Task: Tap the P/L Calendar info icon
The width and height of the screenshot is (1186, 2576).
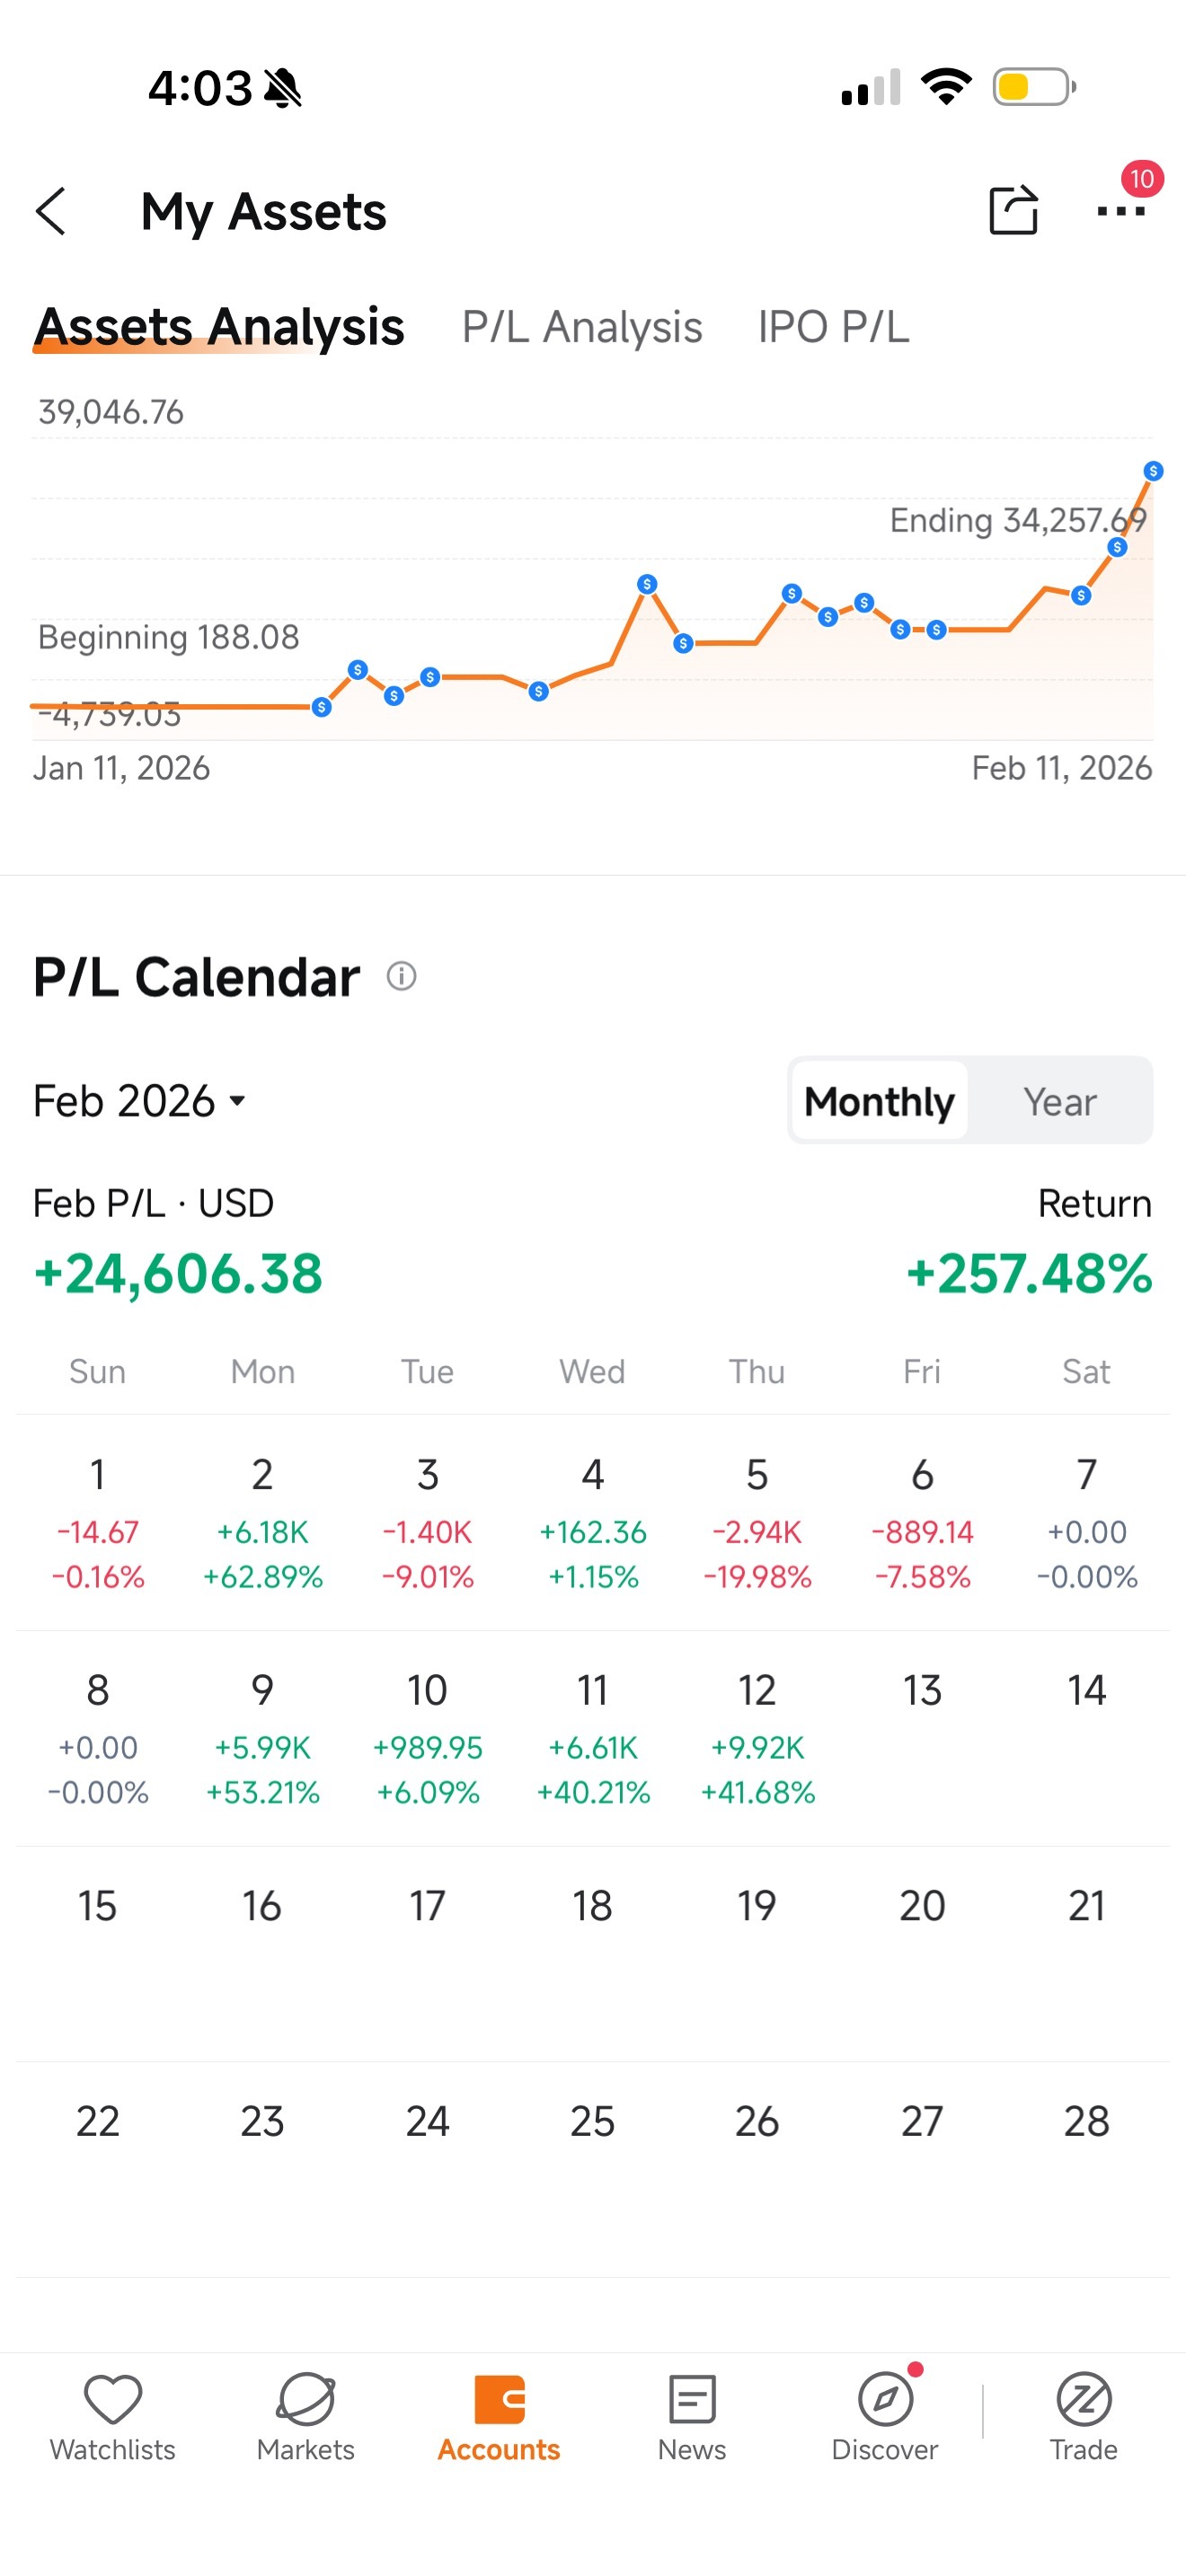Action: 401,976
